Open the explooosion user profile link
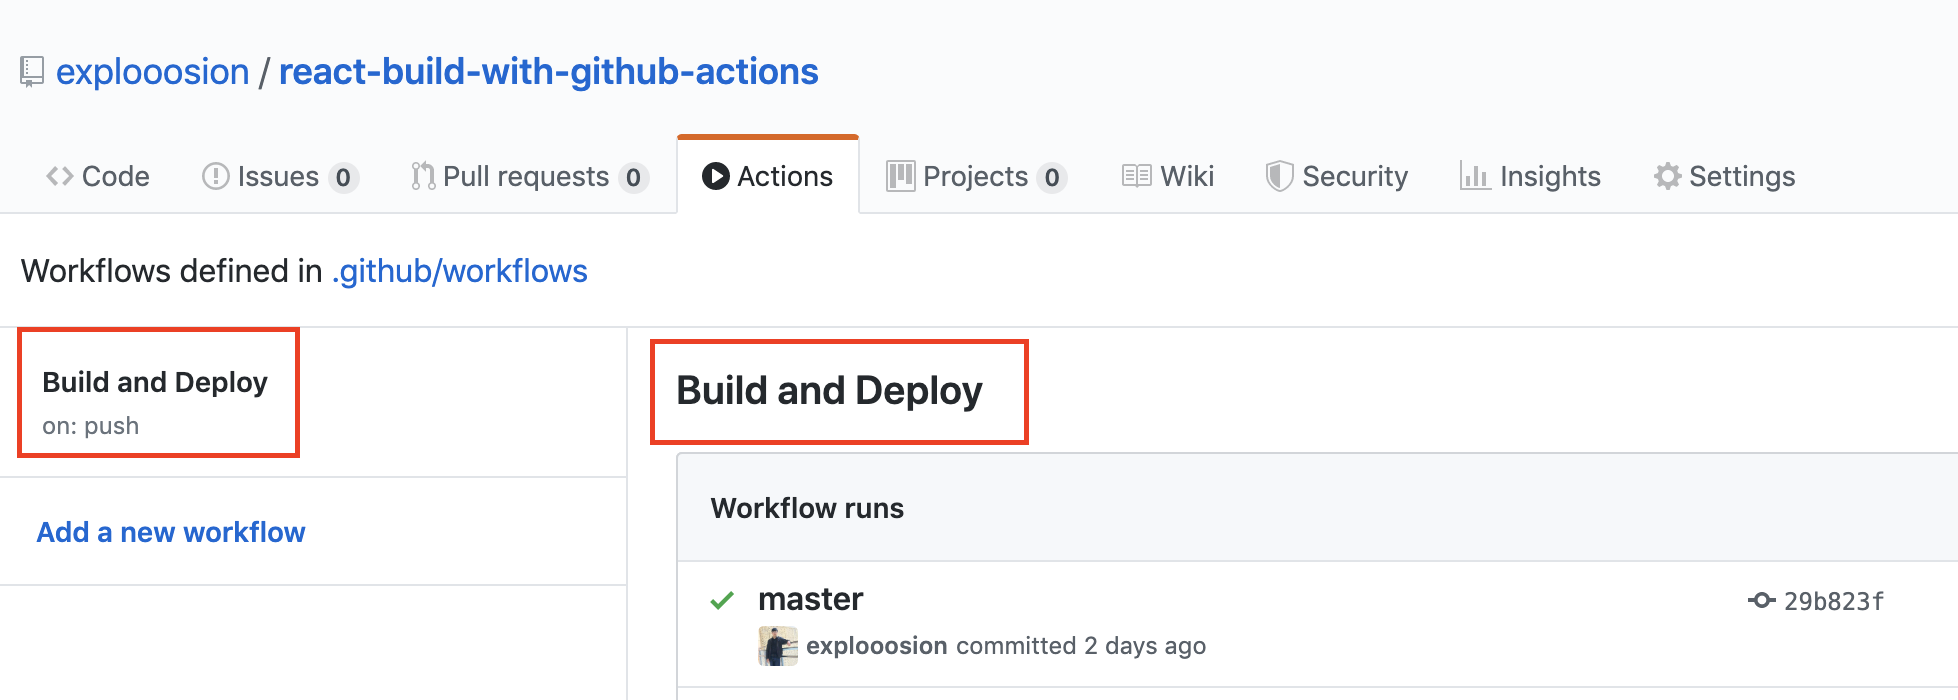The width and height of the screenshot is (1958, 700). pos(152,72)
